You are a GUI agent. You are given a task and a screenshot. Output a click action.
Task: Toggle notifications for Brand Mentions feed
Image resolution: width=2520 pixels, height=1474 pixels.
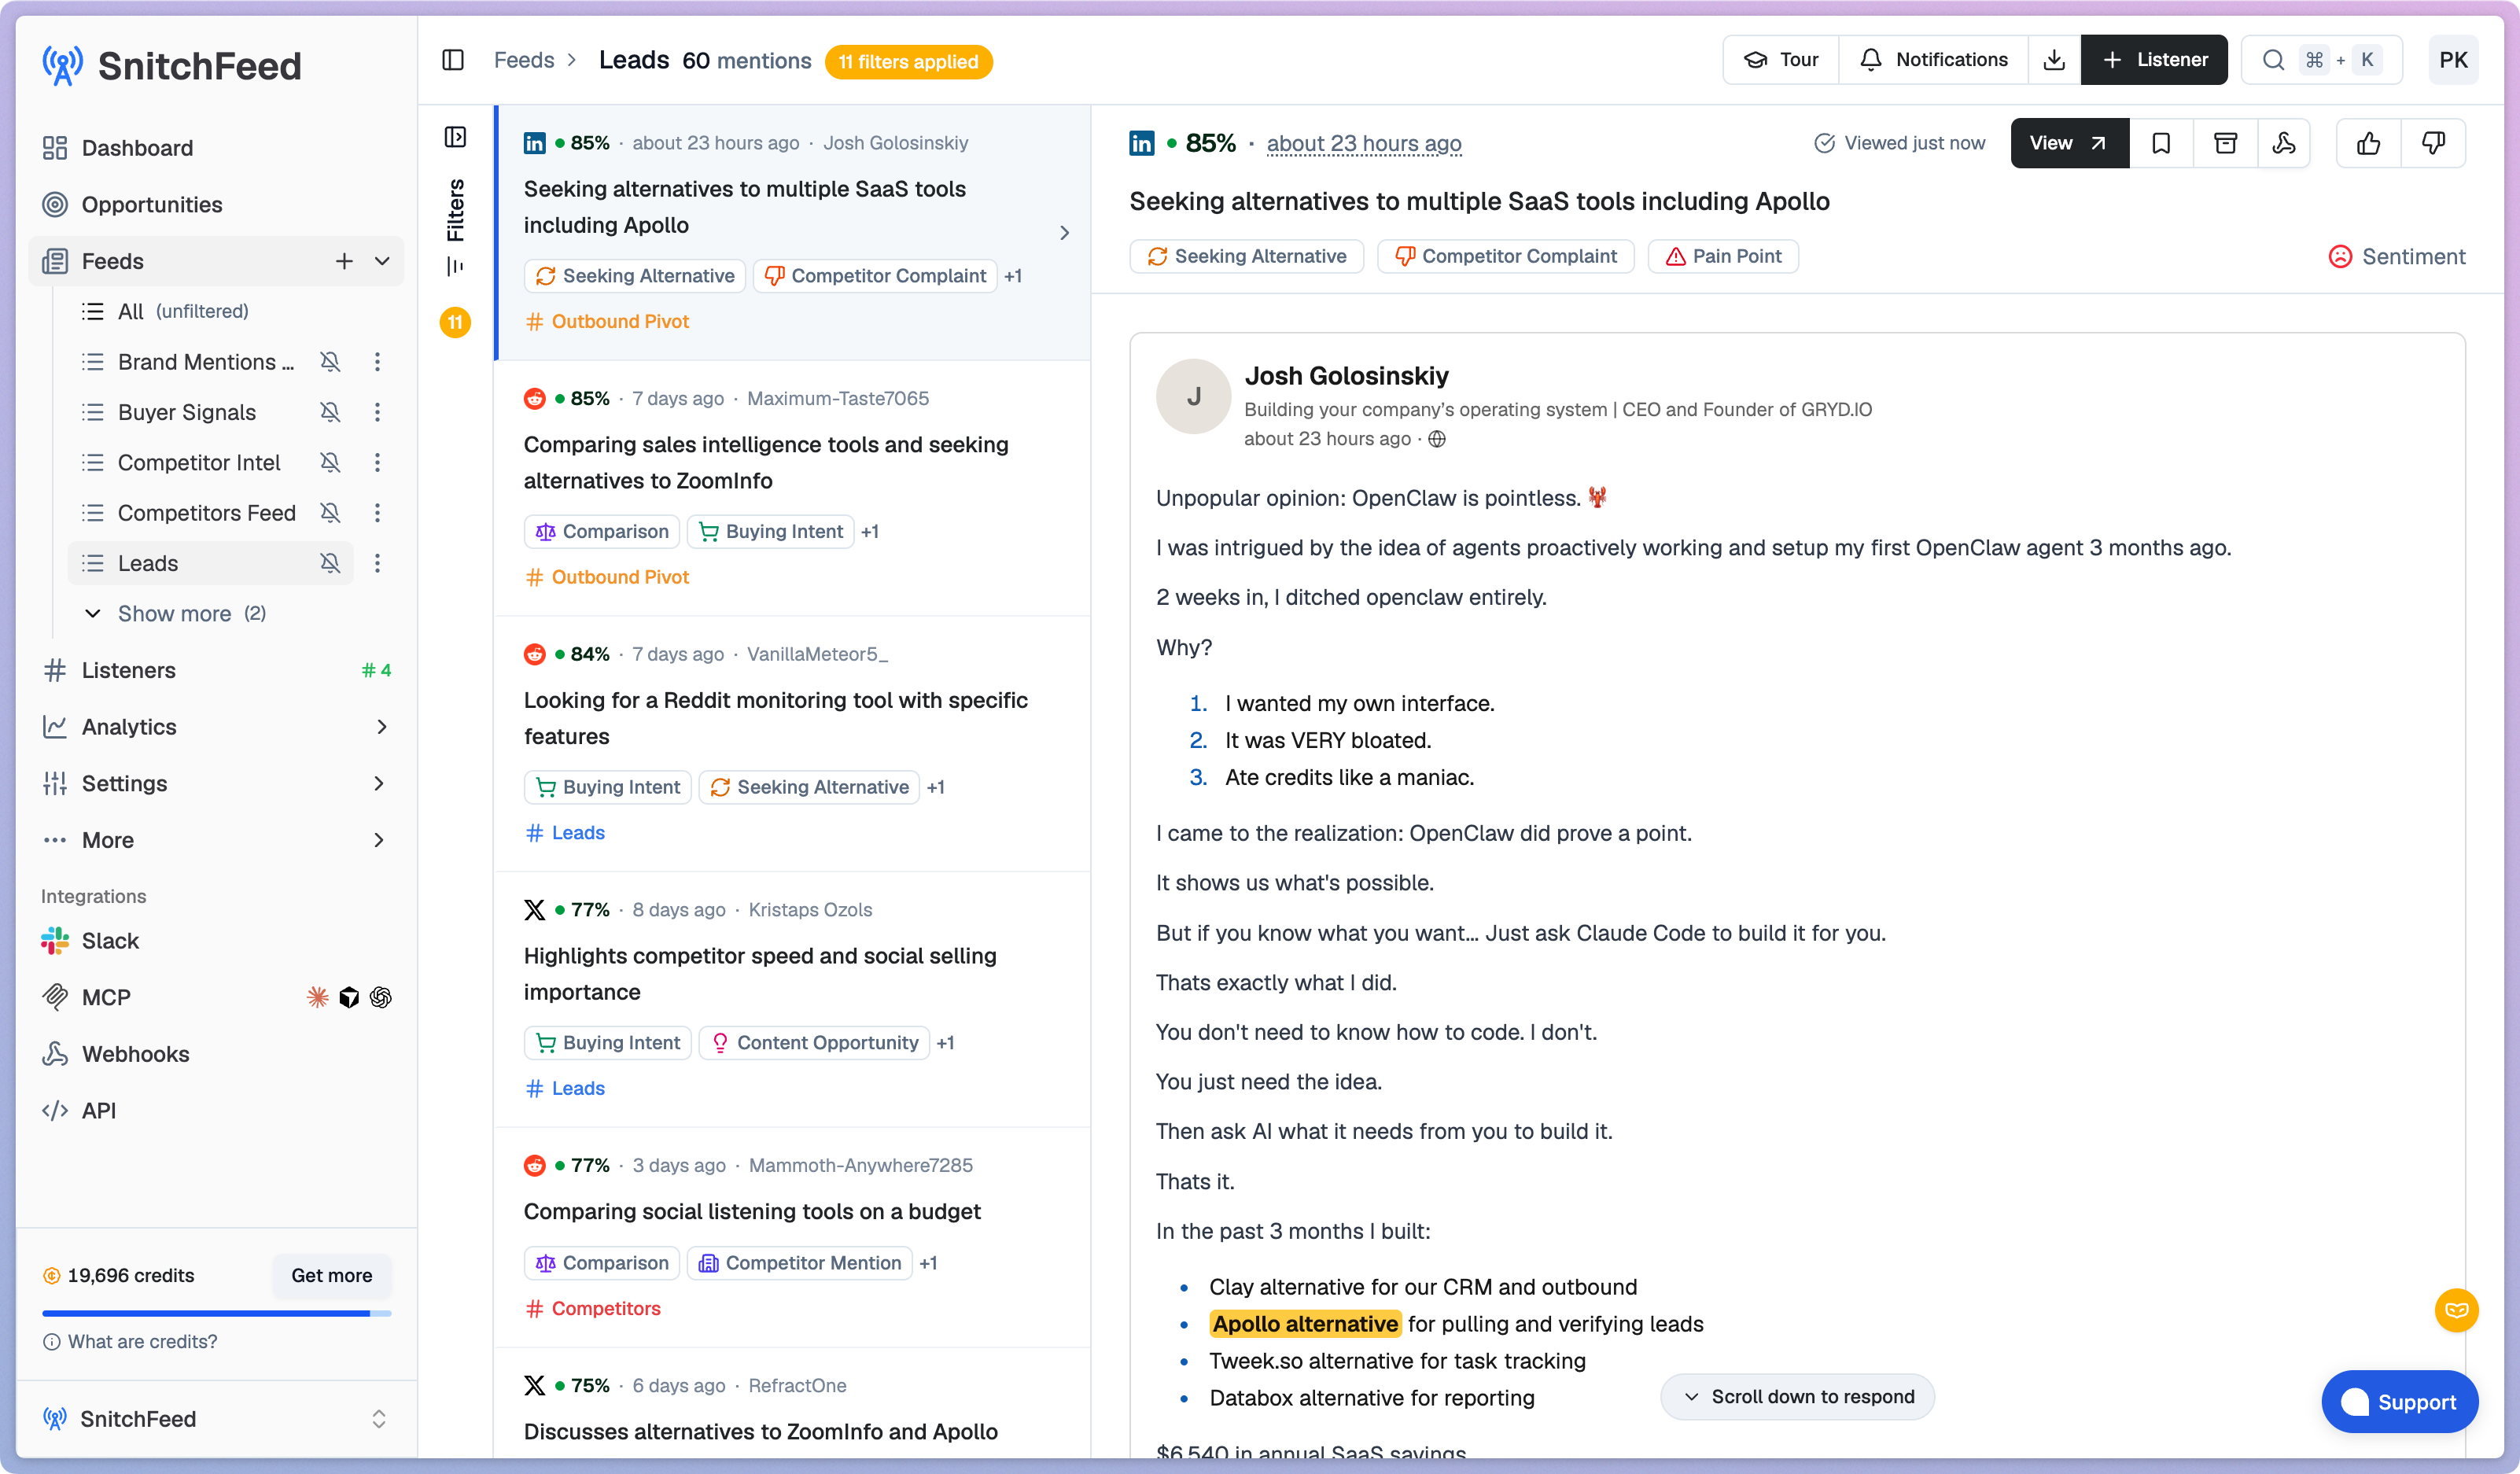tap(330, 362)
